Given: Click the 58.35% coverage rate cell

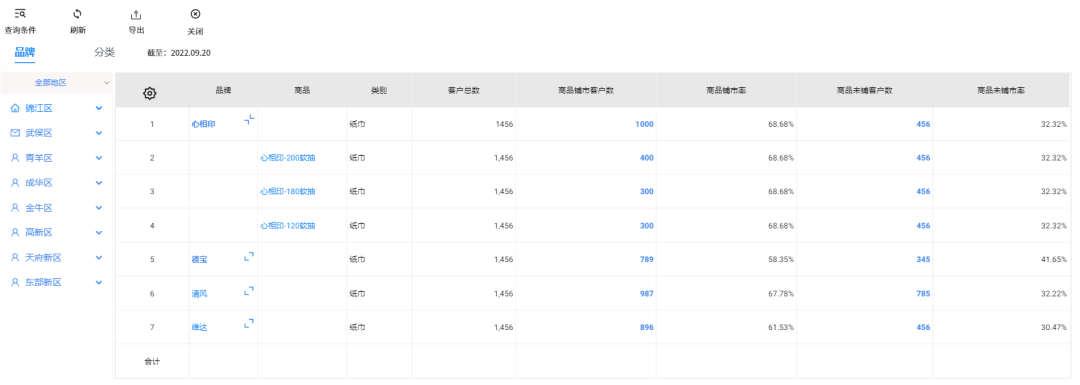Looking at the screenshot, I should [x=781, y=260].
